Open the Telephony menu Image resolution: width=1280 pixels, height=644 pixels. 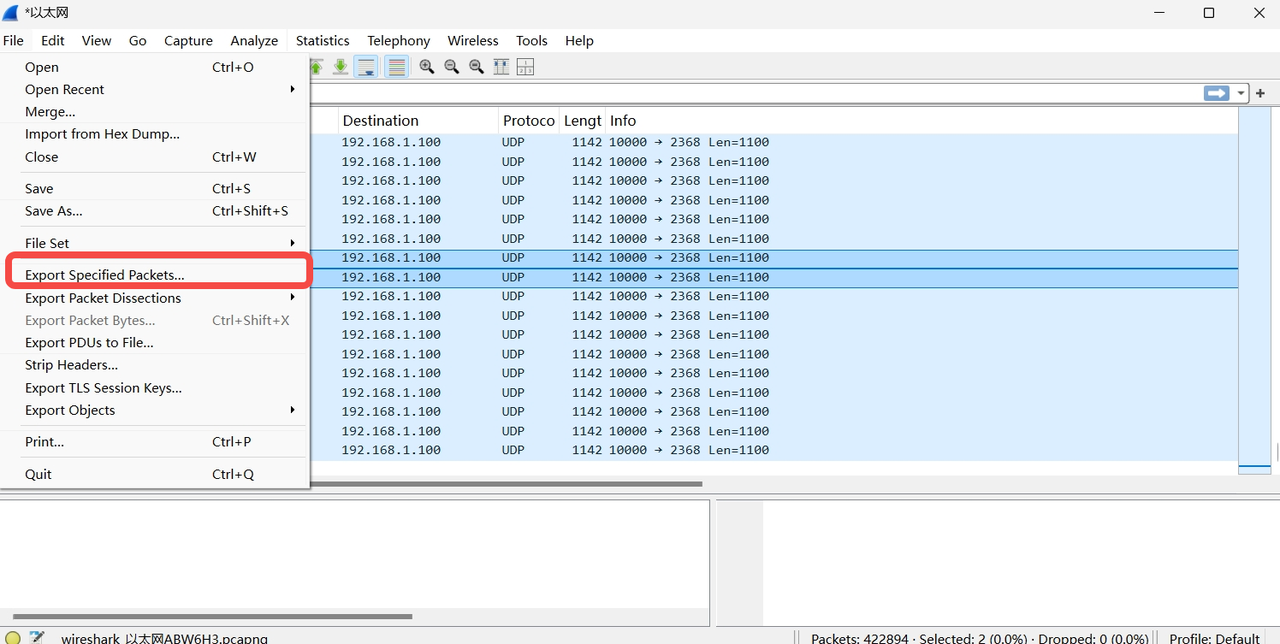click(x=398, y=40)
